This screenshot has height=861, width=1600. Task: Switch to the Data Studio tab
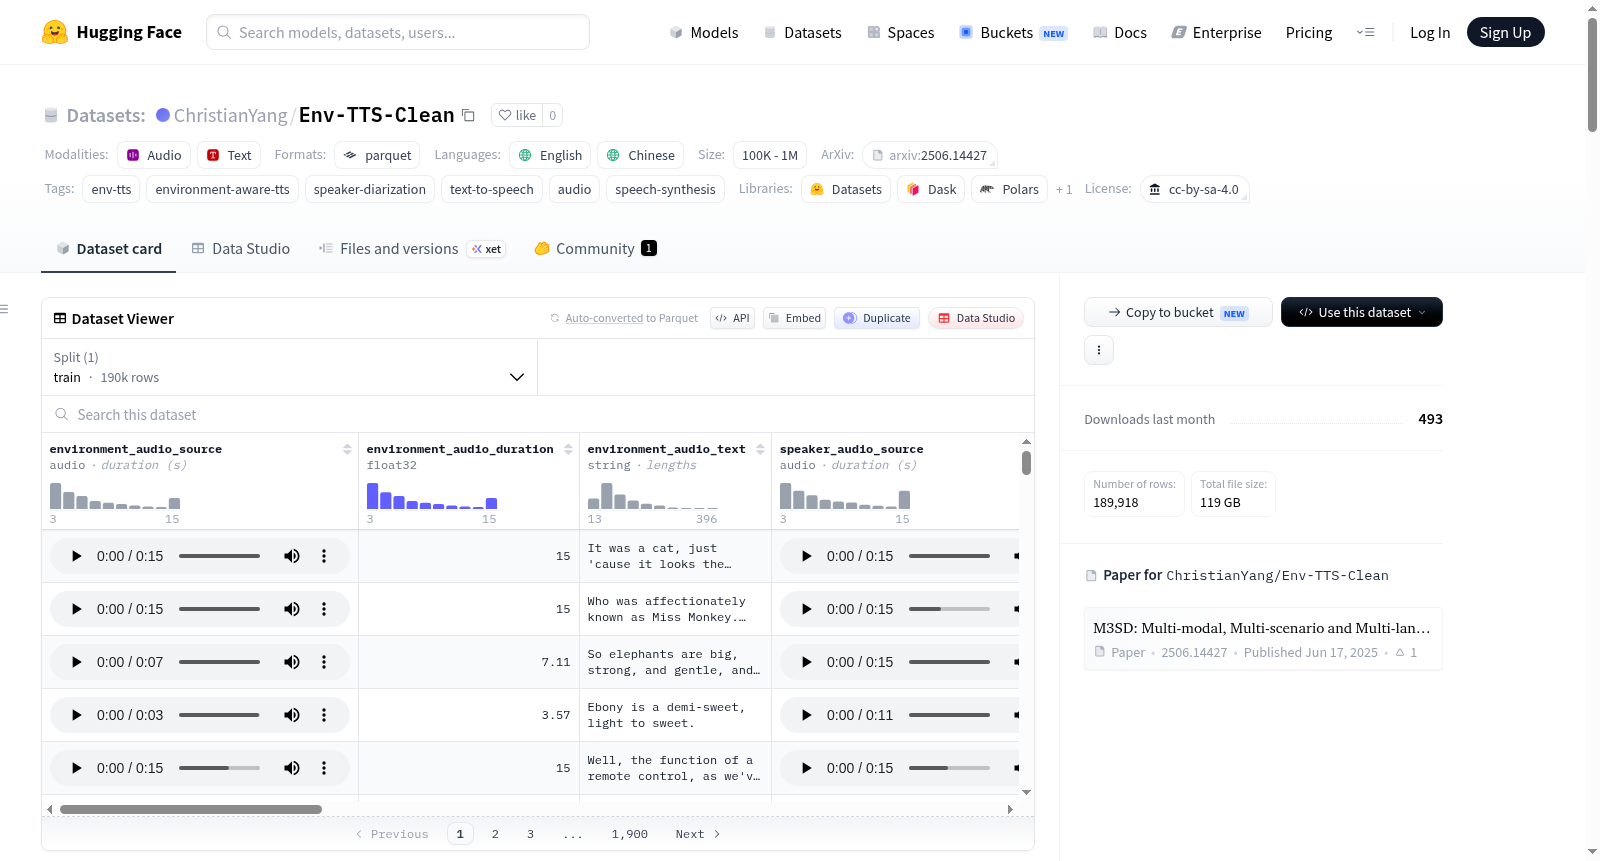tap(240, 249)
